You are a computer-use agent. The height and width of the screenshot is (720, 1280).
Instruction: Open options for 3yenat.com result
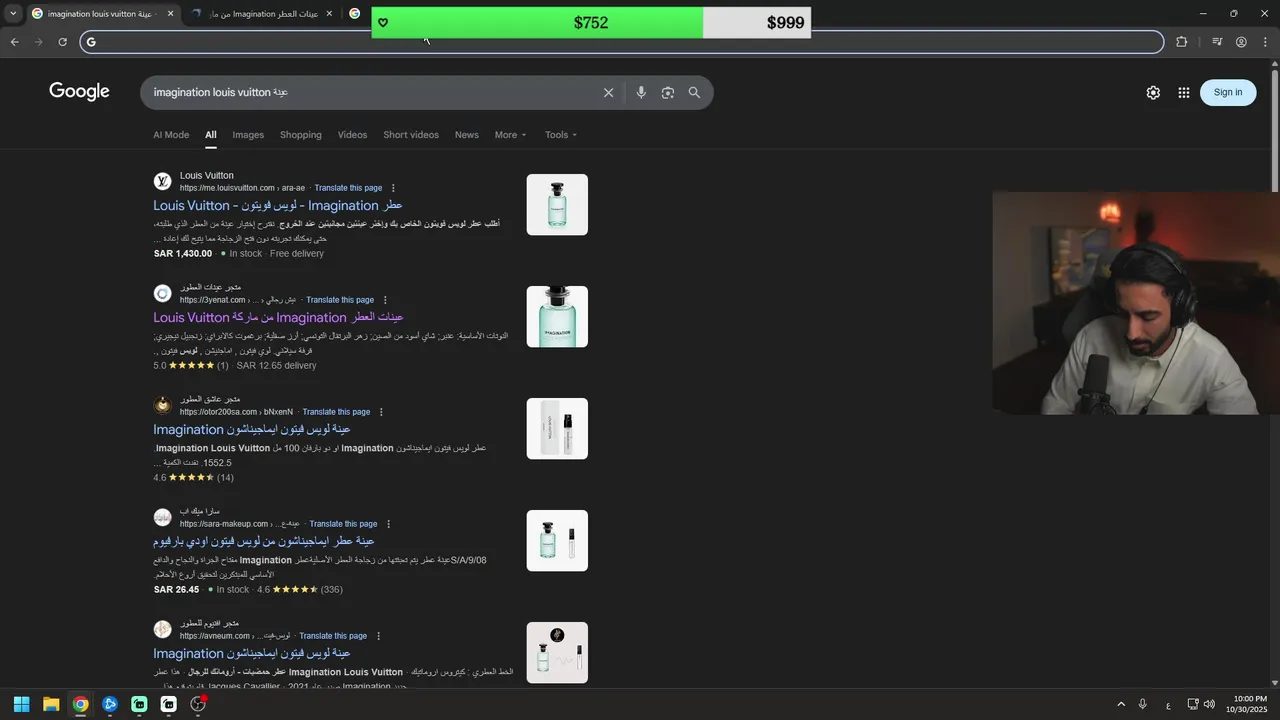pos(385,300)
